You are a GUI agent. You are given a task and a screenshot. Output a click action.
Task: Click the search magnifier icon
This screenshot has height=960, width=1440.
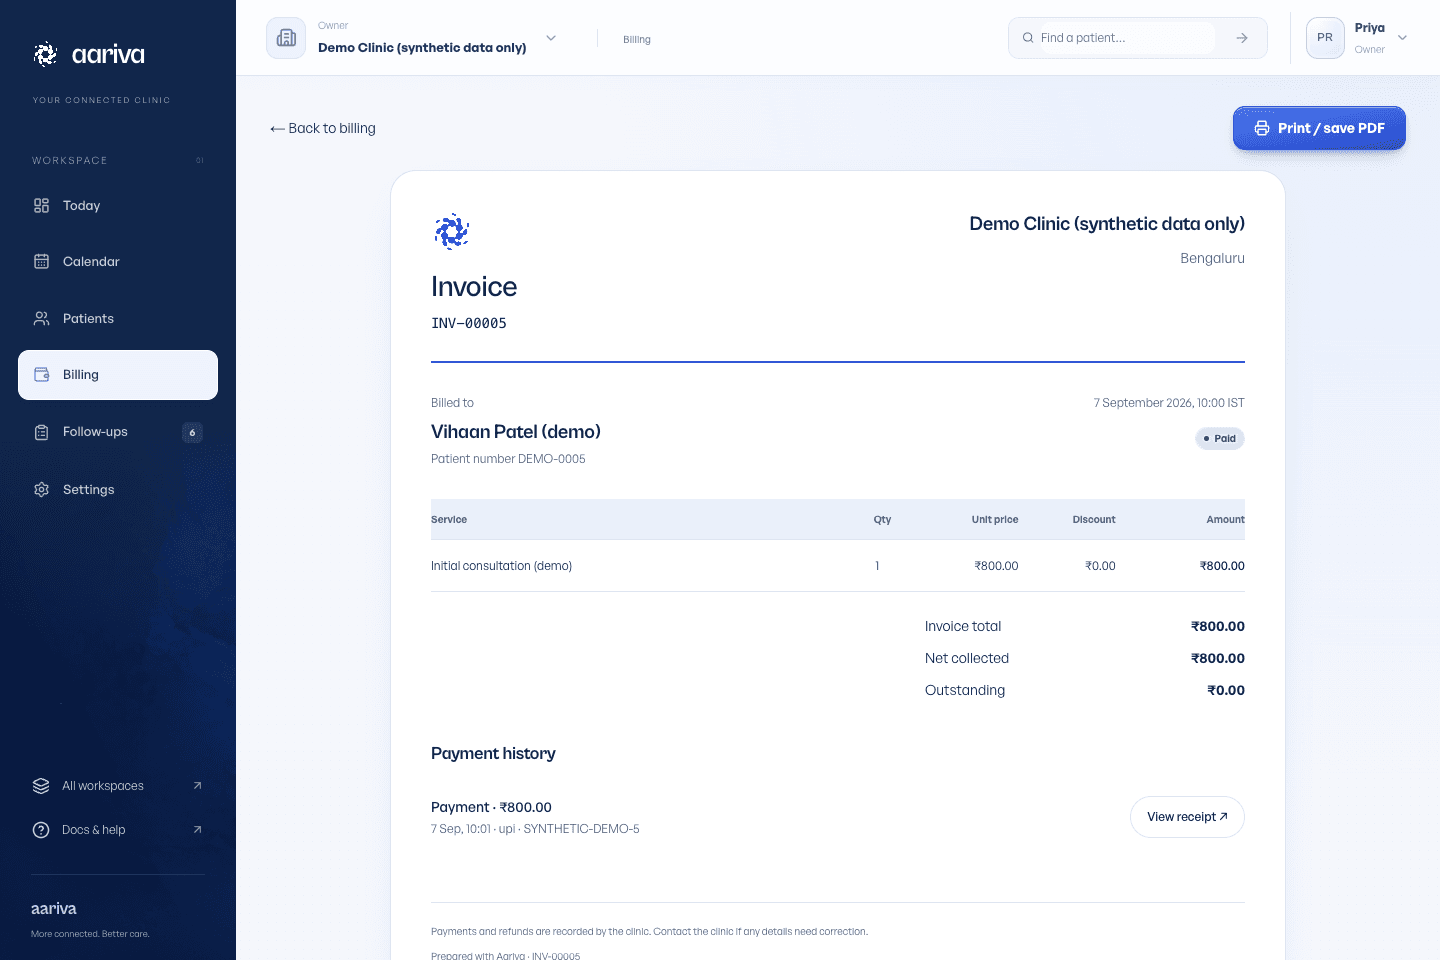1028,38
